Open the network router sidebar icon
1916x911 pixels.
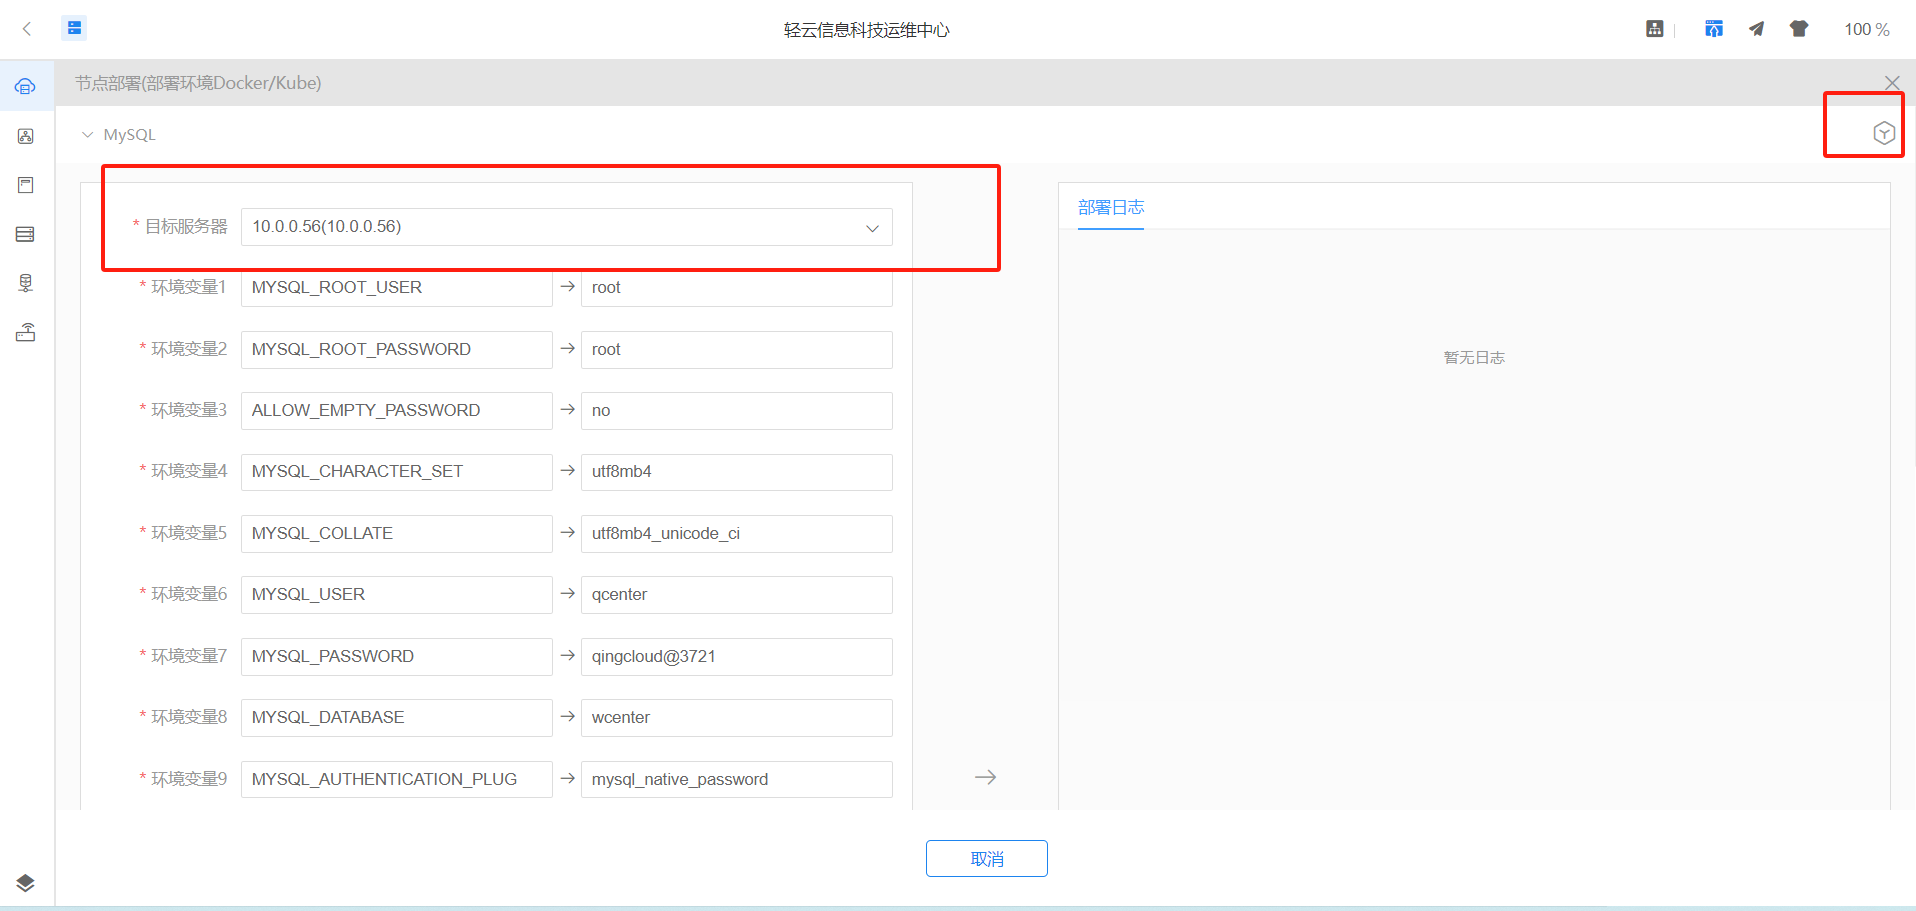point(26,332)
